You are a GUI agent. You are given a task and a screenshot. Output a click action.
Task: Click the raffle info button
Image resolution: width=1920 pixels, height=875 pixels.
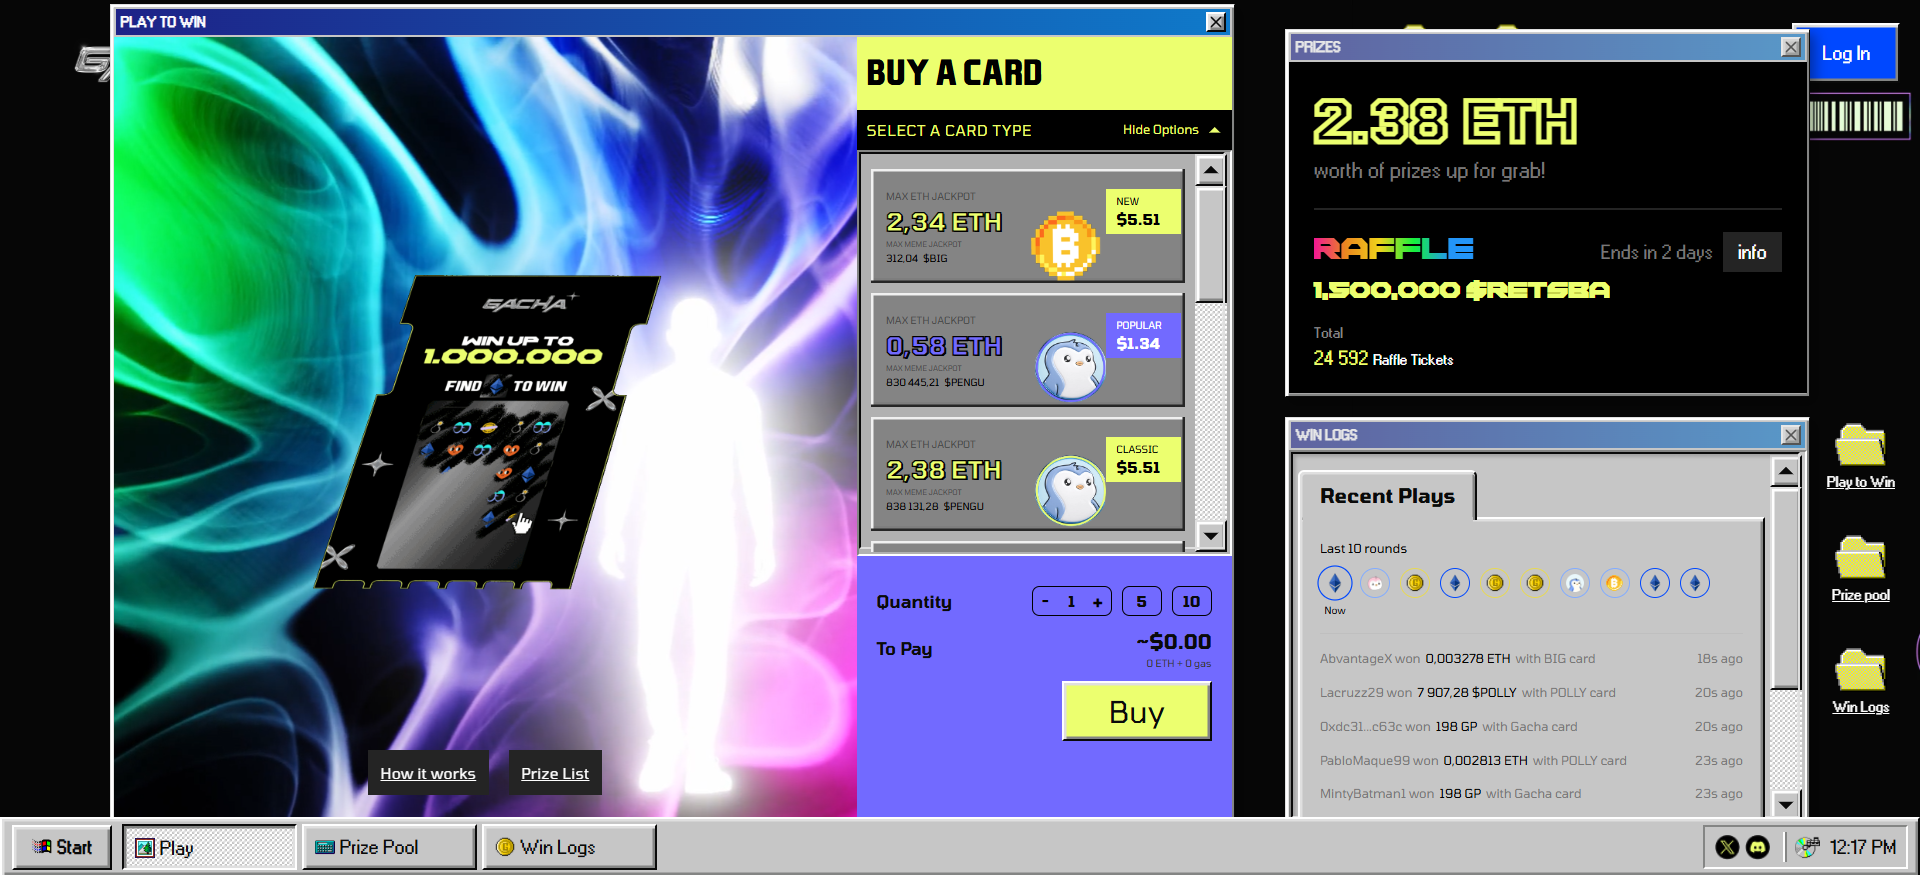click(1751, 252)
